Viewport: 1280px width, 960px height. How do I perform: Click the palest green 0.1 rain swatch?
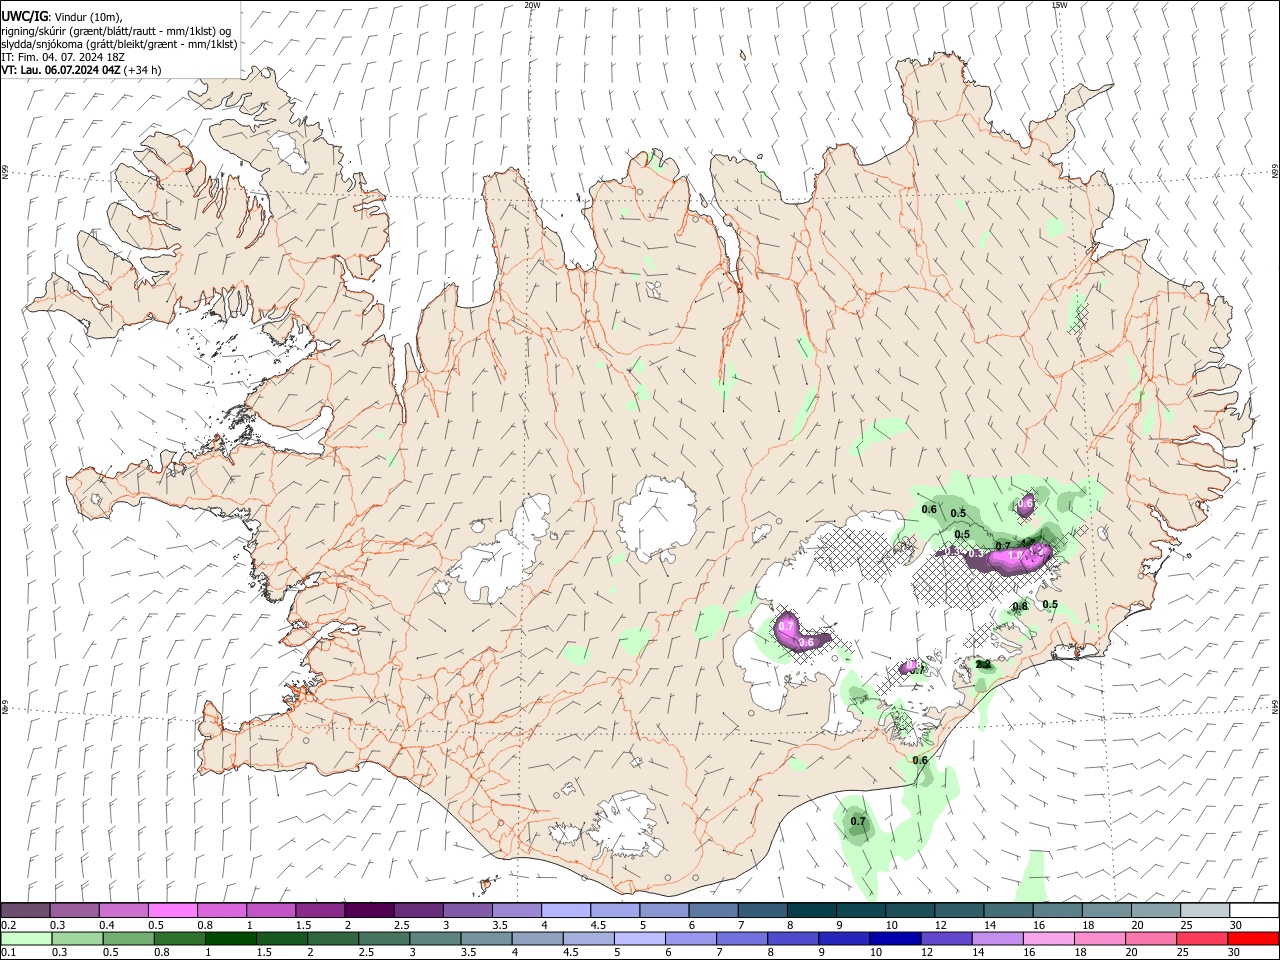coord(25,938)
